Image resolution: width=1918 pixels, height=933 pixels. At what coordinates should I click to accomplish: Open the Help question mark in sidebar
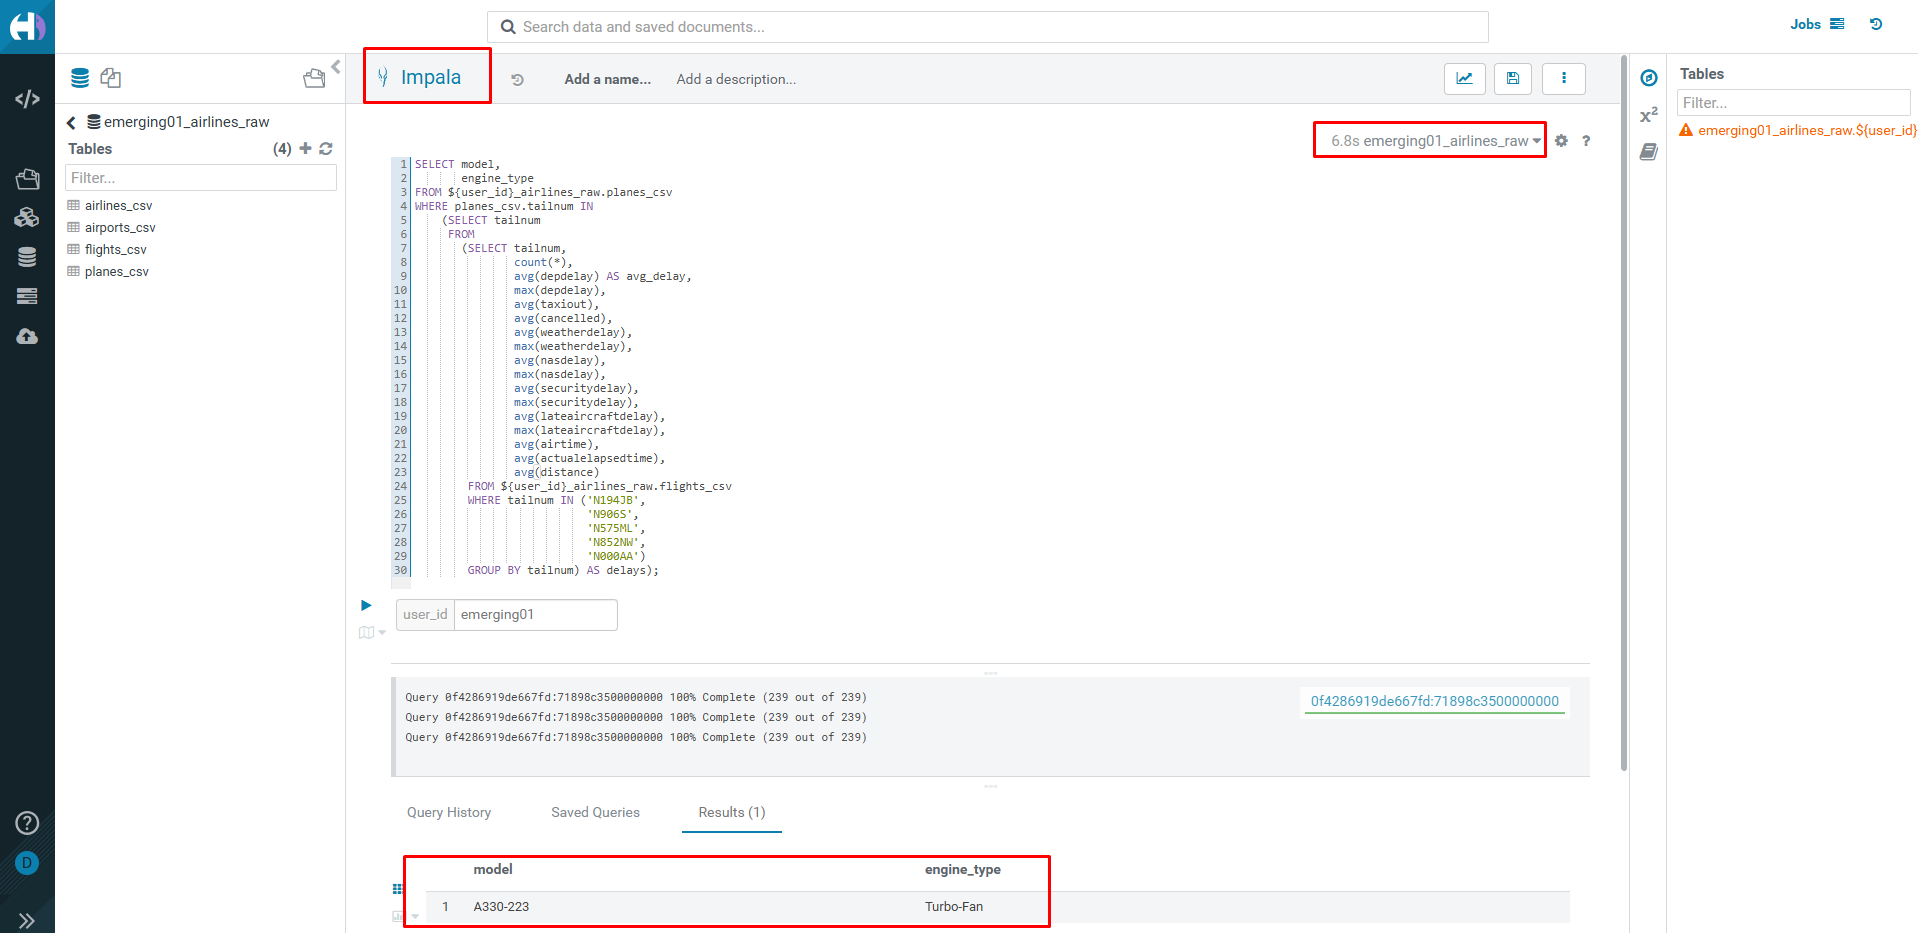27,823
